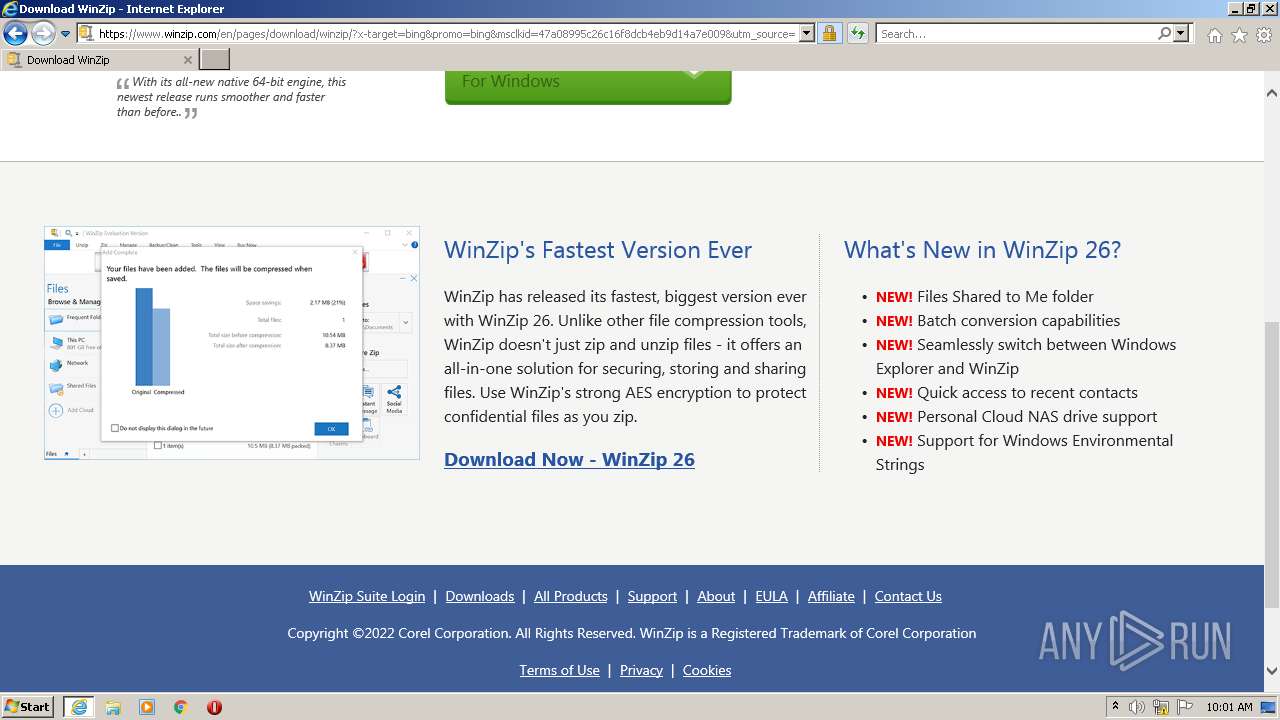Open the search provider dropdown arrow
This screenshot has height=720, width=1280.
1182,34
